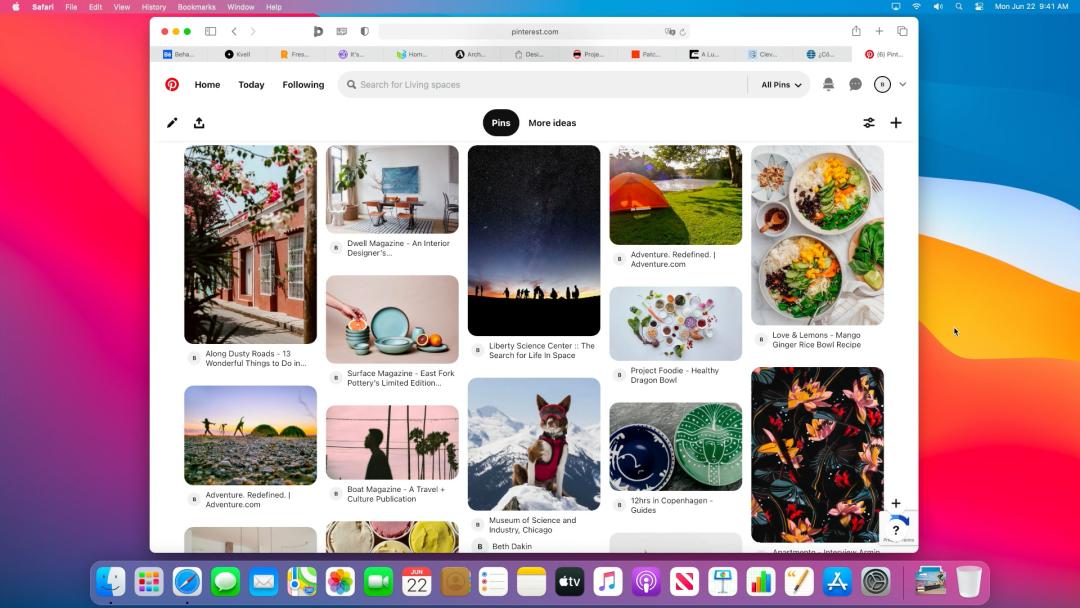Open the pink building with flowers pin

coord(251,244)
